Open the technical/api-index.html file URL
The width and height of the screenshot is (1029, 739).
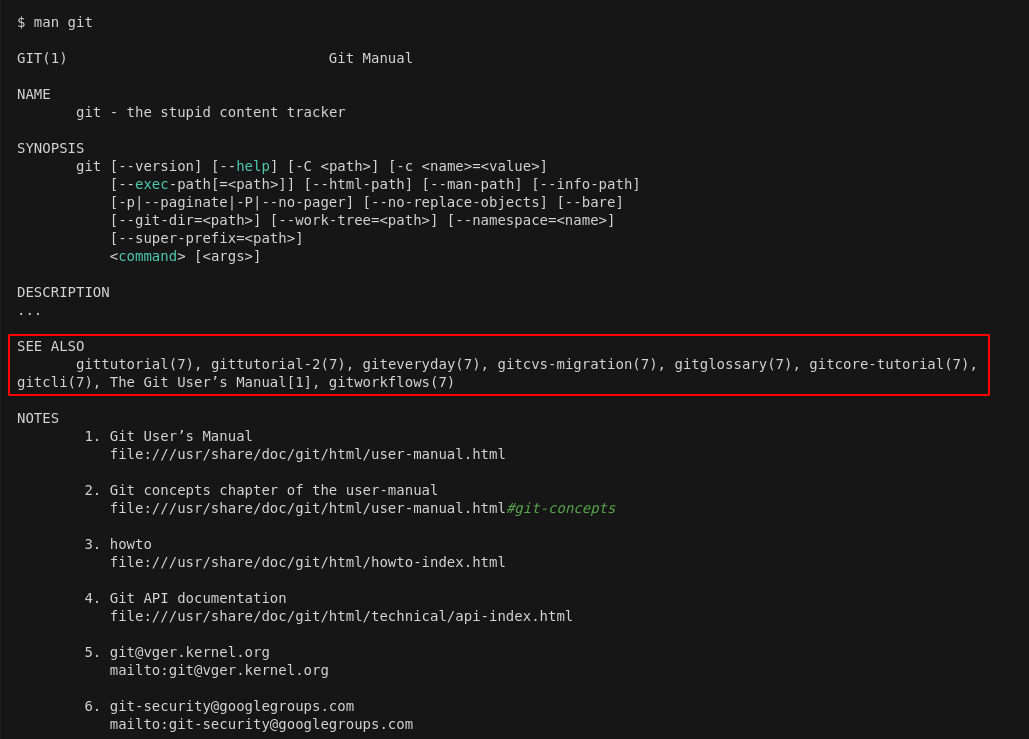[x=341, y=616]
